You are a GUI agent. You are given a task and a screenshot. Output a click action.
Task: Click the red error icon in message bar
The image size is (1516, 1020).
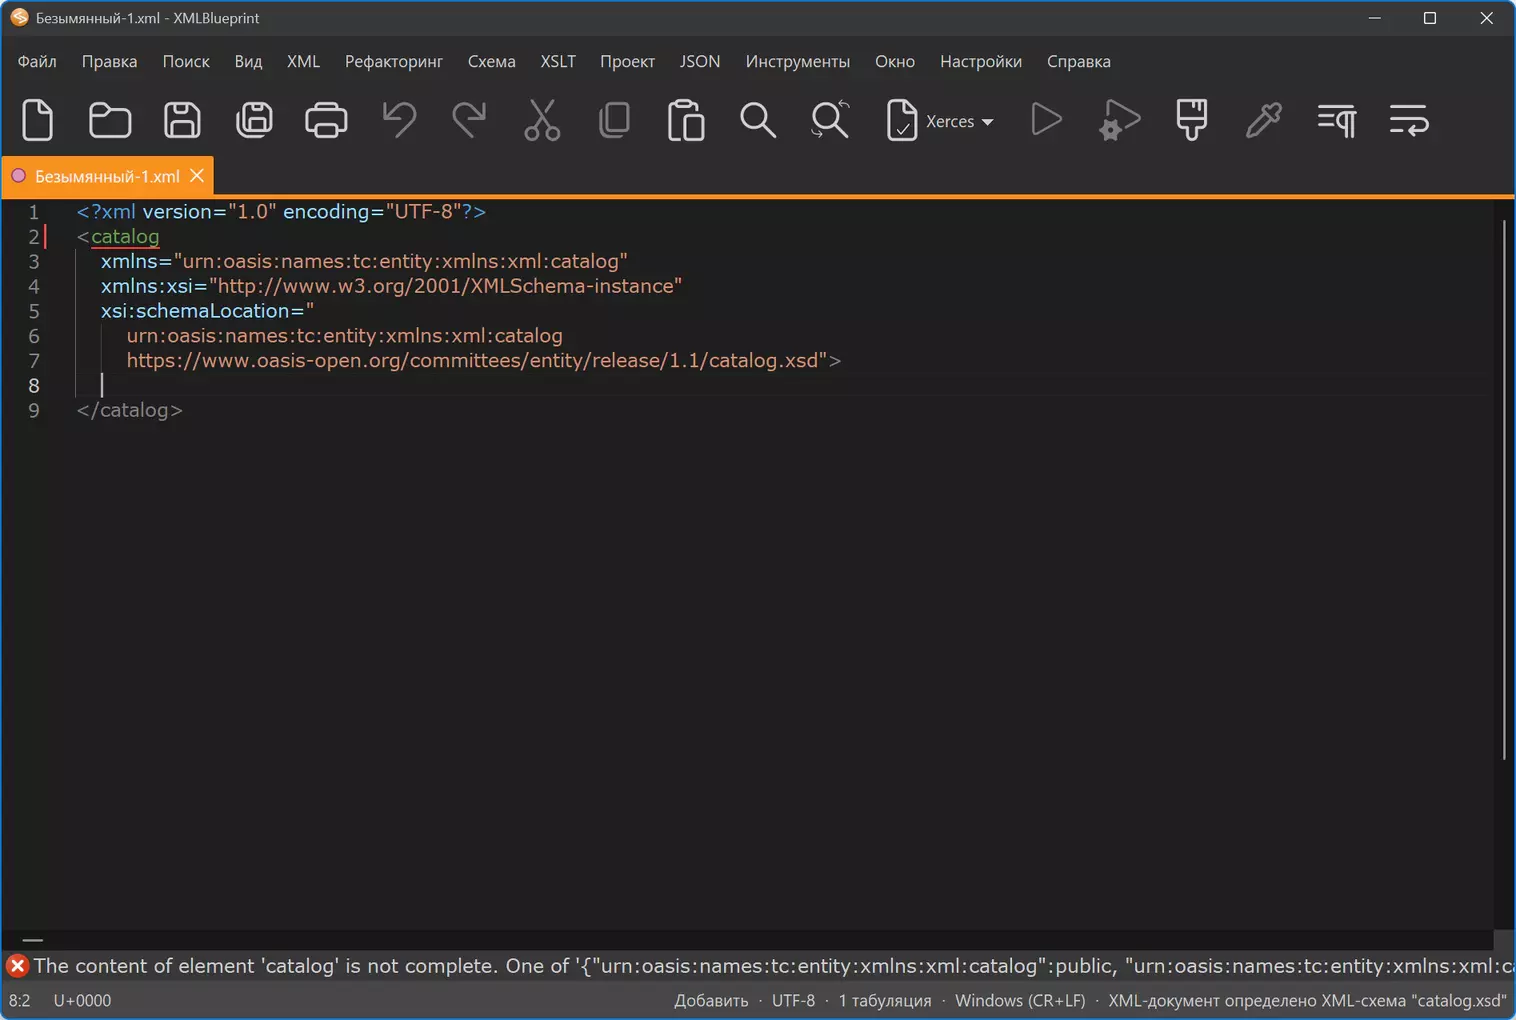(17, 966)
